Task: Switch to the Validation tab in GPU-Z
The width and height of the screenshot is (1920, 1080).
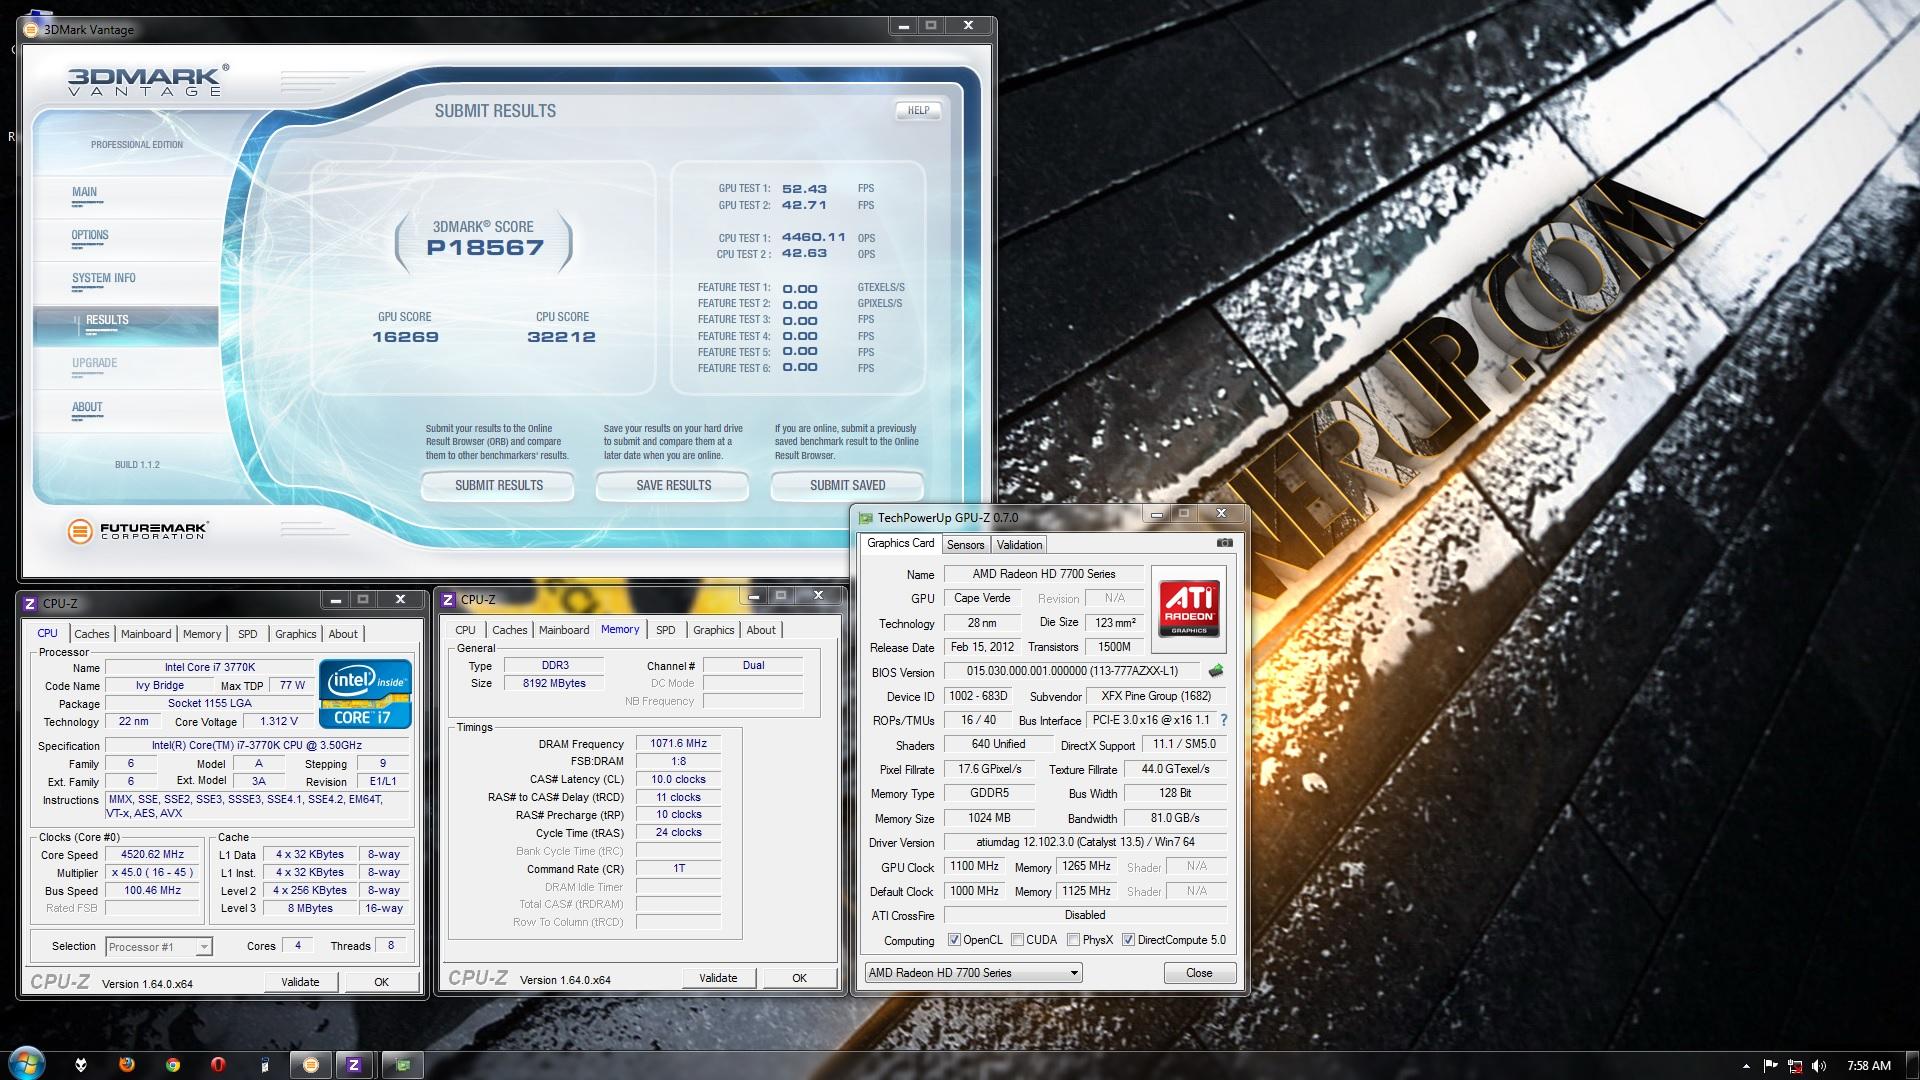Action: [x=1019, y=545]
